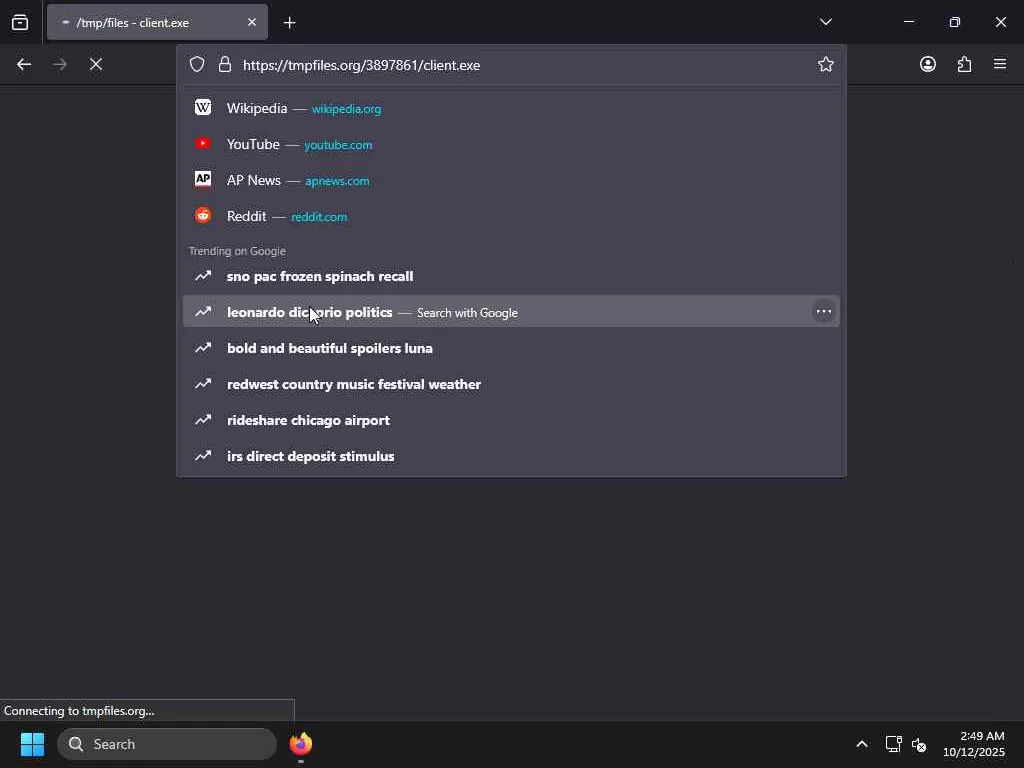The height and width of the screenshot is (768, 1024).
Task: Stop loading the page
Action: click(x=96, y=64)
